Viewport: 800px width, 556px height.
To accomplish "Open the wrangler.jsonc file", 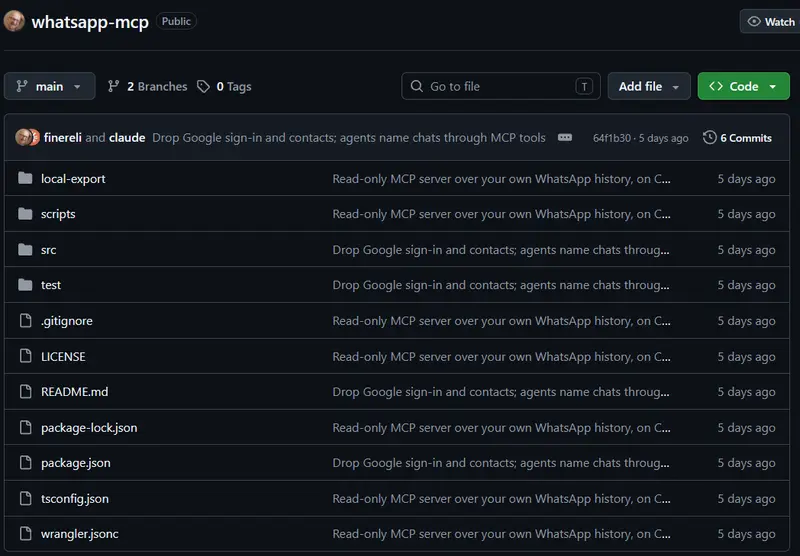I will tap(80, 534).
